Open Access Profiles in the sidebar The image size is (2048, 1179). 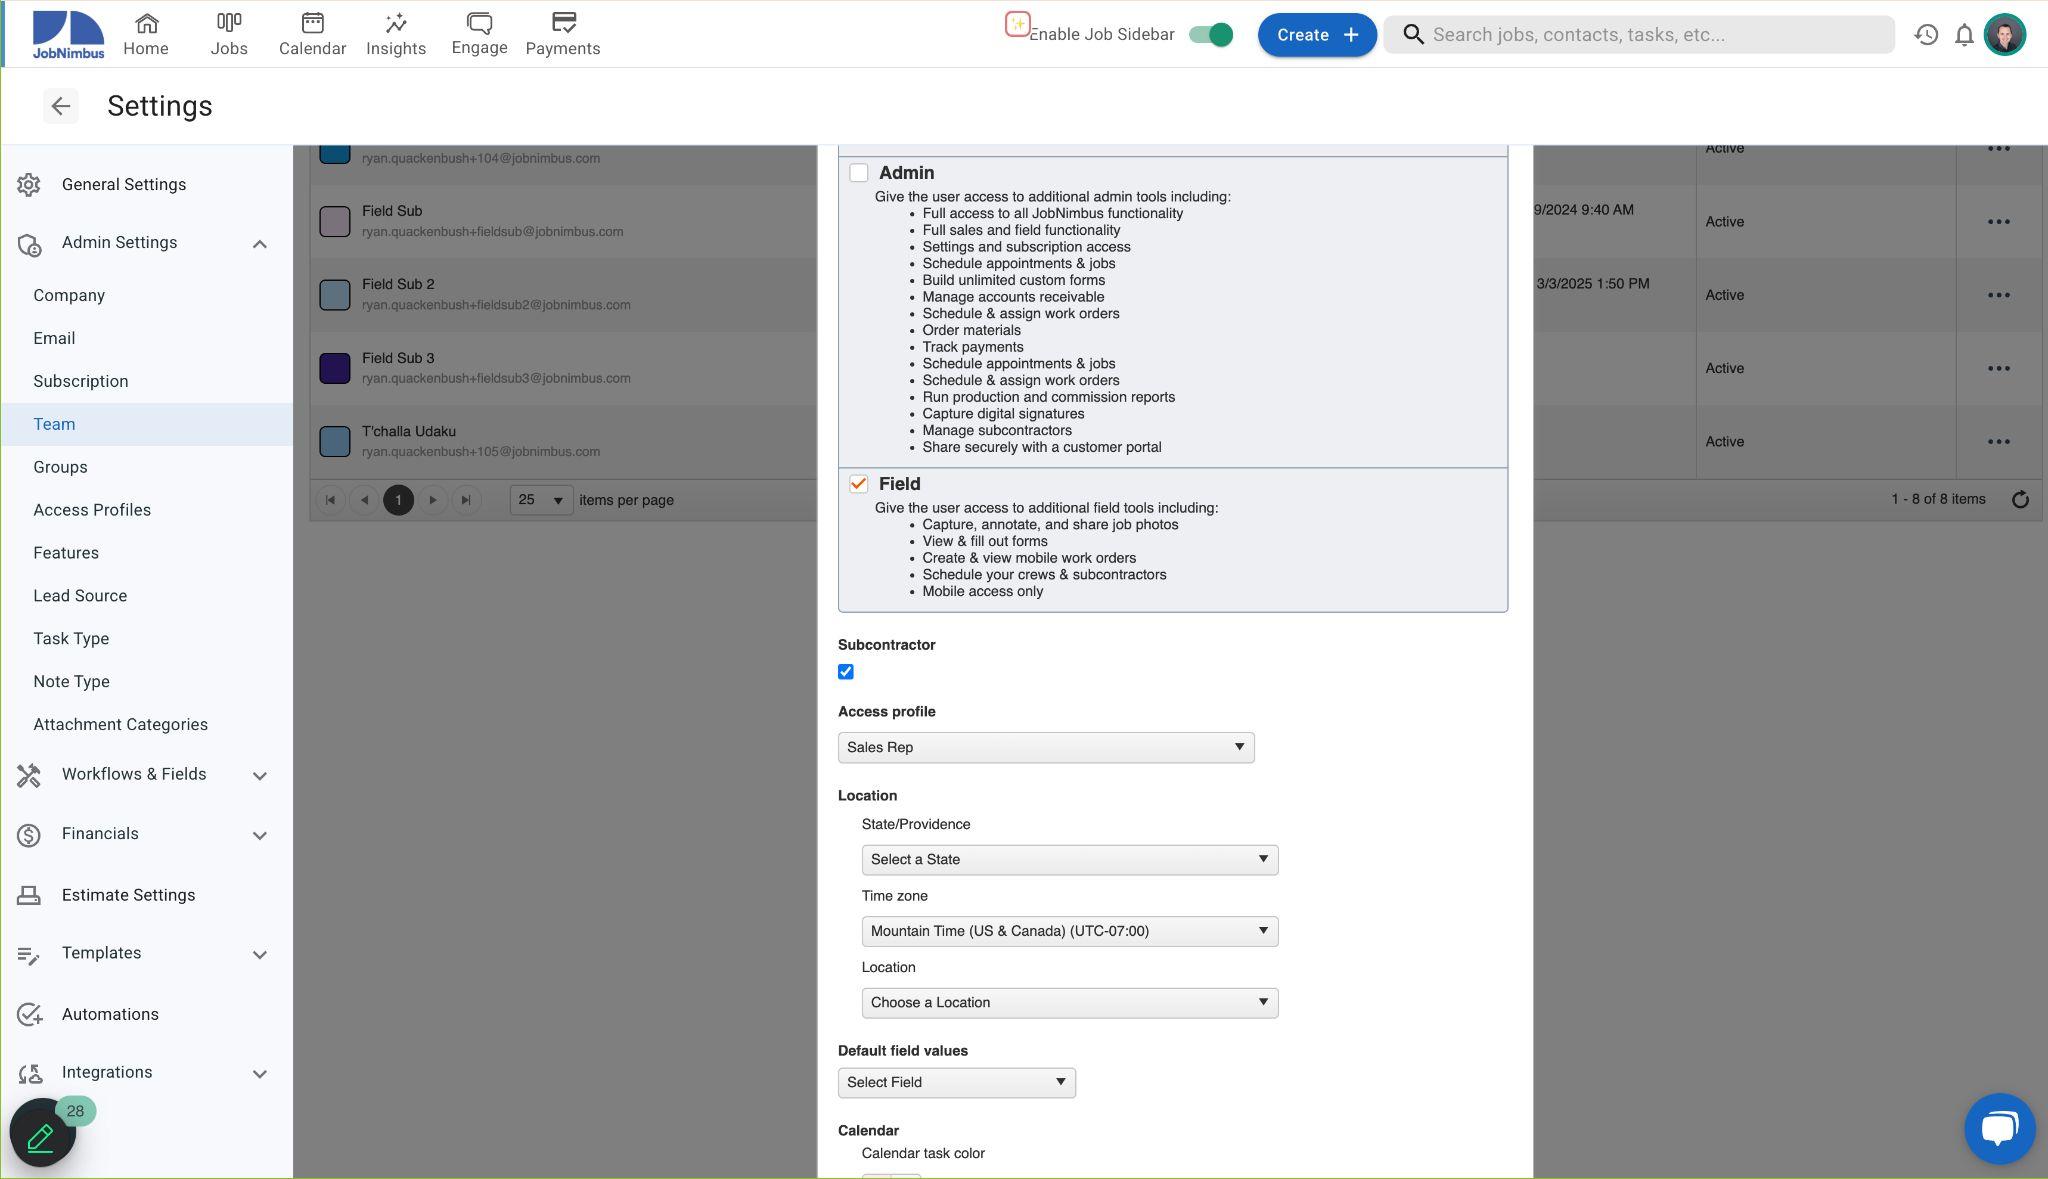(92, 510)
